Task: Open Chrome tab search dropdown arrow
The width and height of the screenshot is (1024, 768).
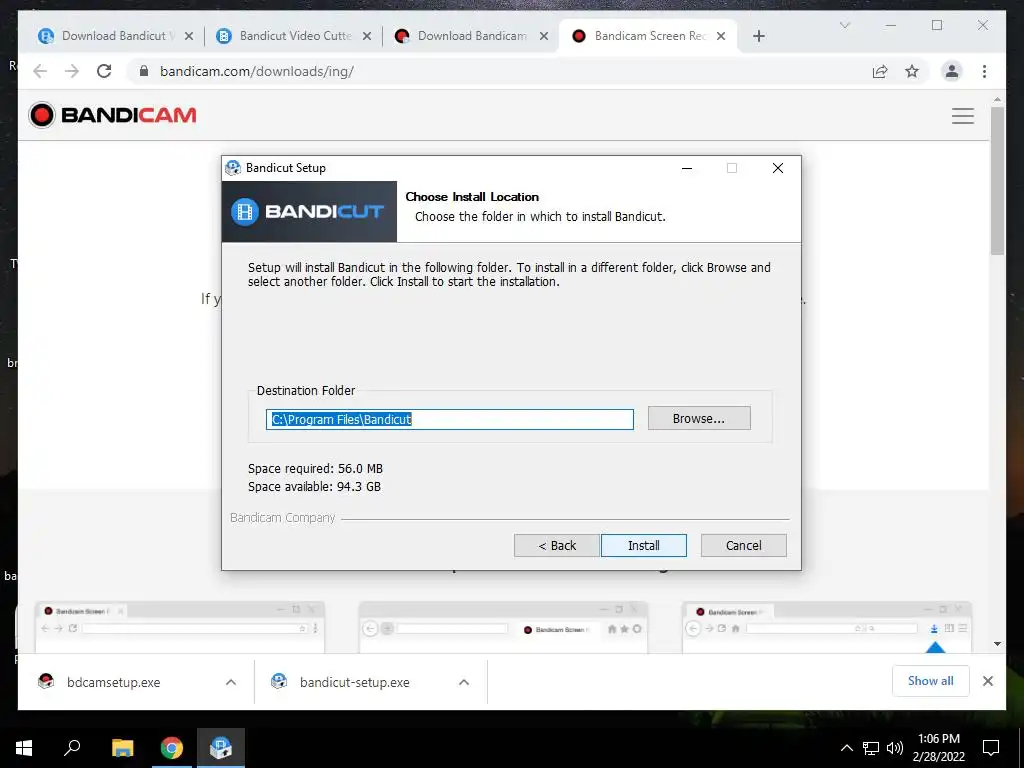Action: 844,25
